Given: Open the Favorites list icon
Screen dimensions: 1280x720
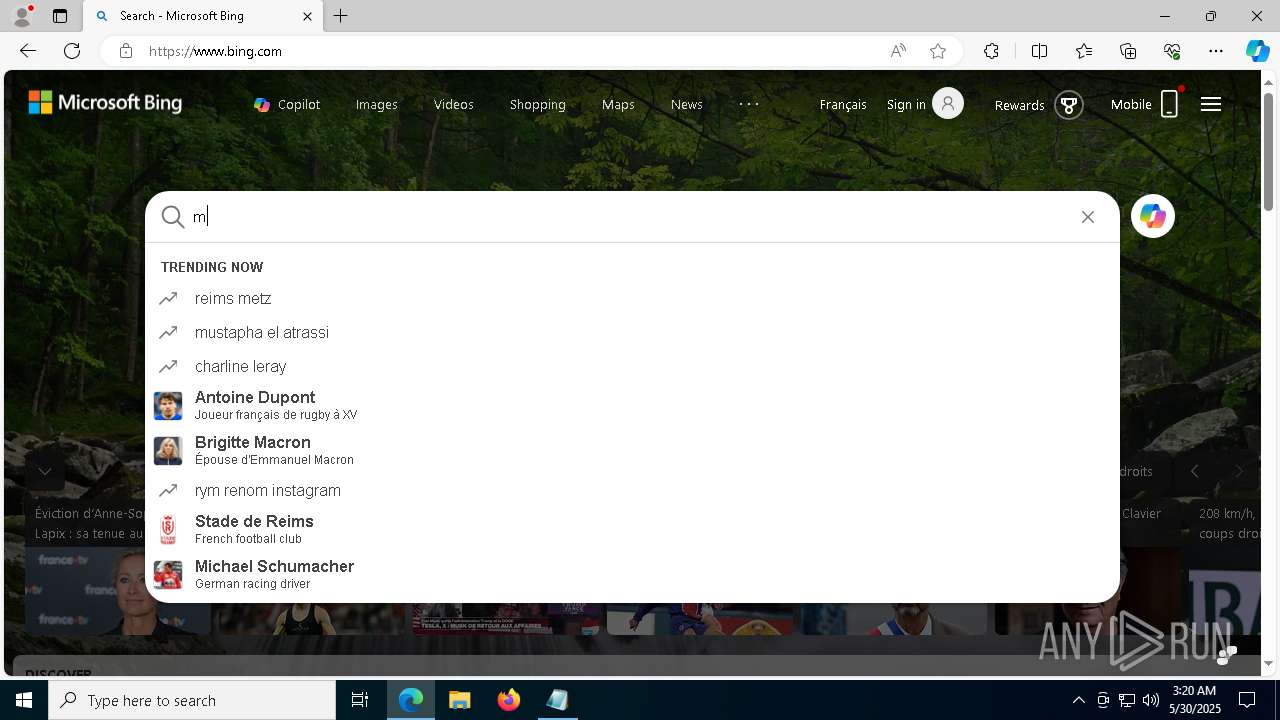Looking at the screenshot, I should pos(1084,51).
